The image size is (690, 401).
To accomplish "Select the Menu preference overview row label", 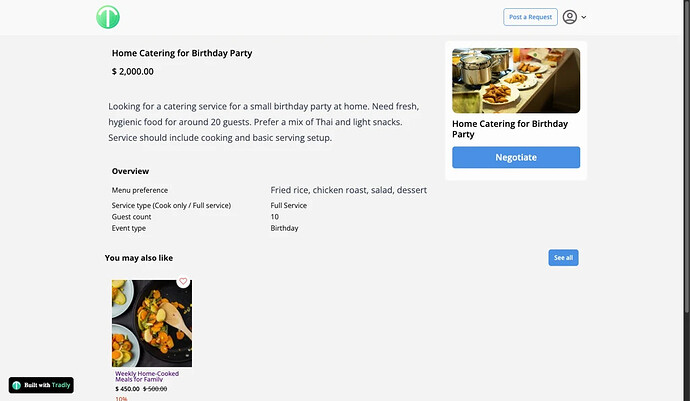I will 140,190.
